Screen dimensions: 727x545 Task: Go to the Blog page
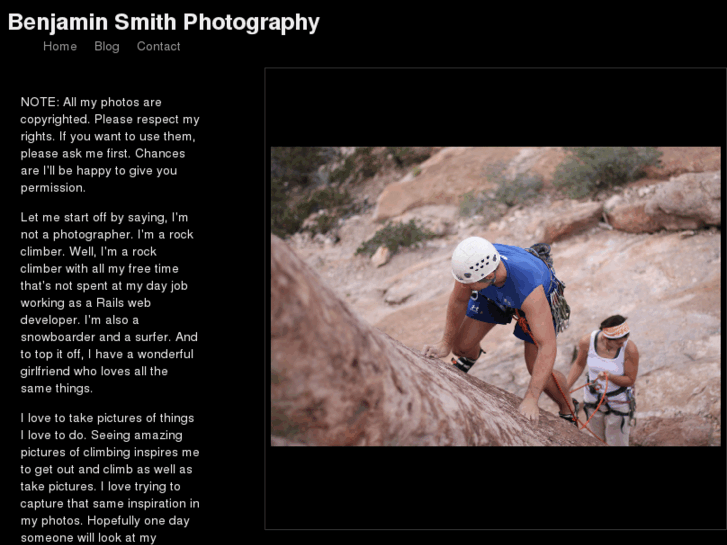pyautogui.click(x=107, y=46)
